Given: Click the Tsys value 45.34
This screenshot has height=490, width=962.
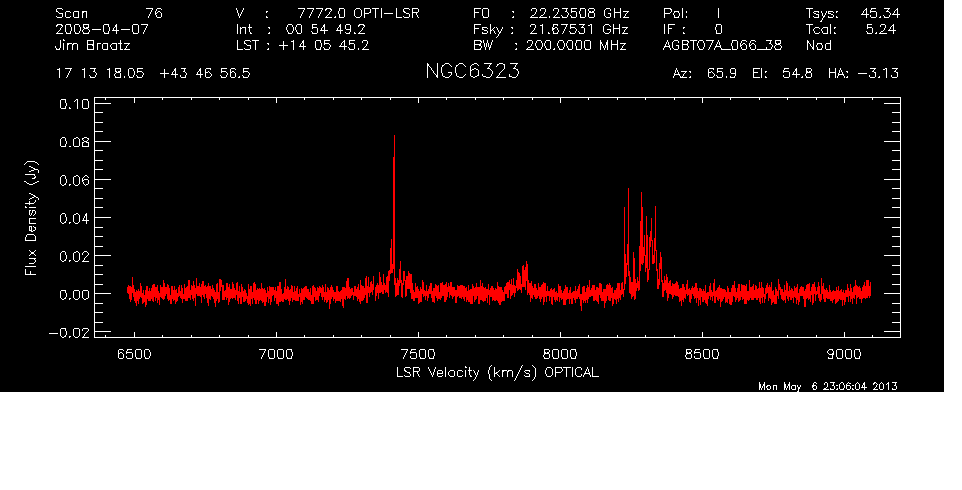Looking at the screenshot, I should (880, 13).
